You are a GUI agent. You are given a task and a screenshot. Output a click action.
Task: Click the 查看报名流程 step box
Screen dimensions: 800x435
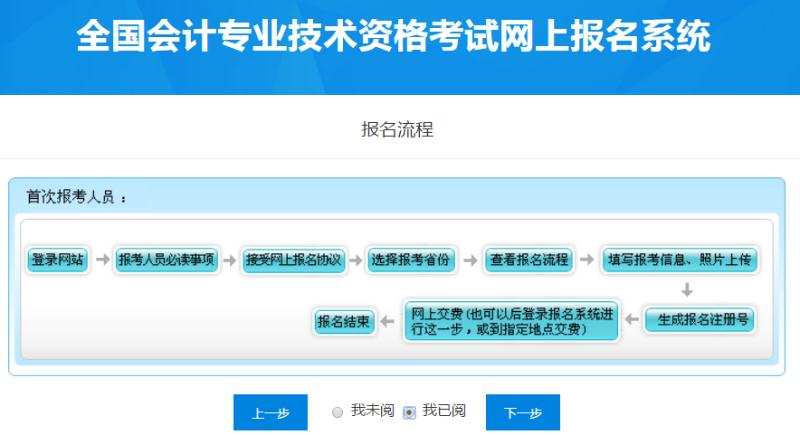click(x=529, y=260)
